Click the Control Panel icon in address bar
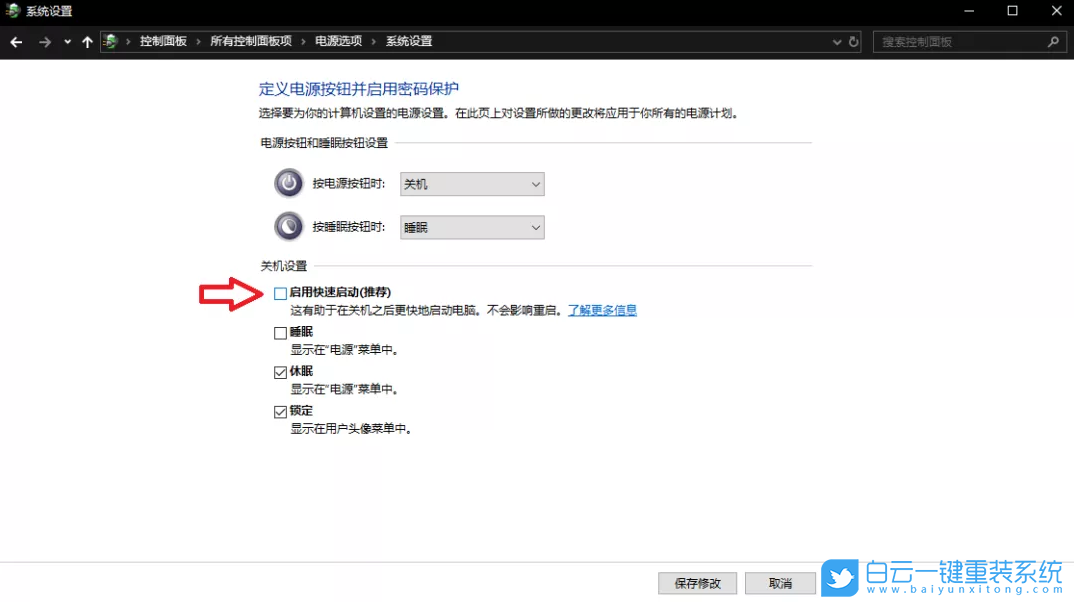Image resolution: width=1074 pixels, height=602 pixels. coord(112,42)
